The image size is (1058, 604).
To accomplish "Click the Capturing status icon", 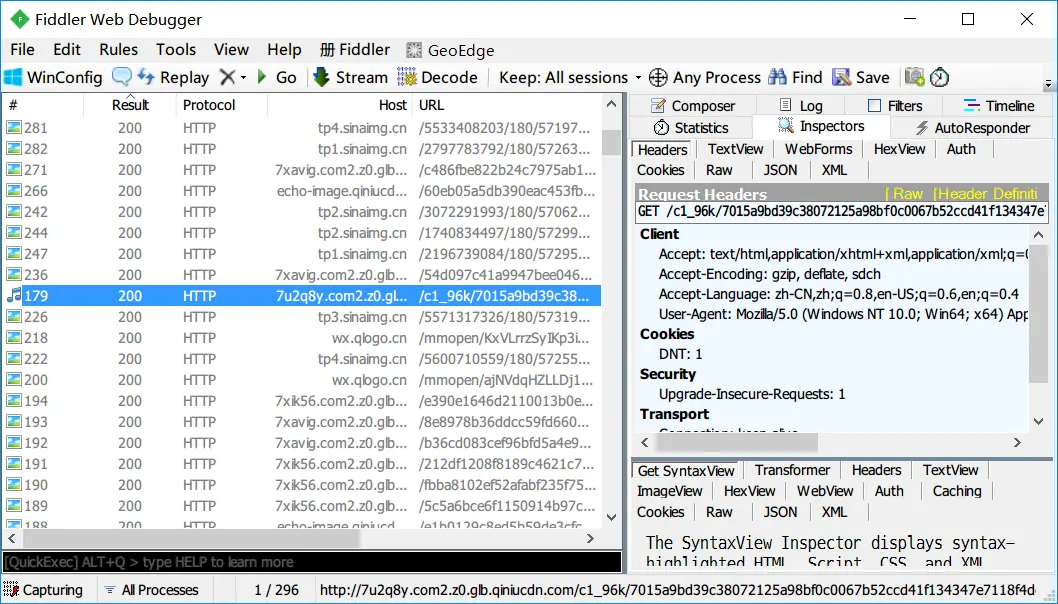I will [11, 590].
